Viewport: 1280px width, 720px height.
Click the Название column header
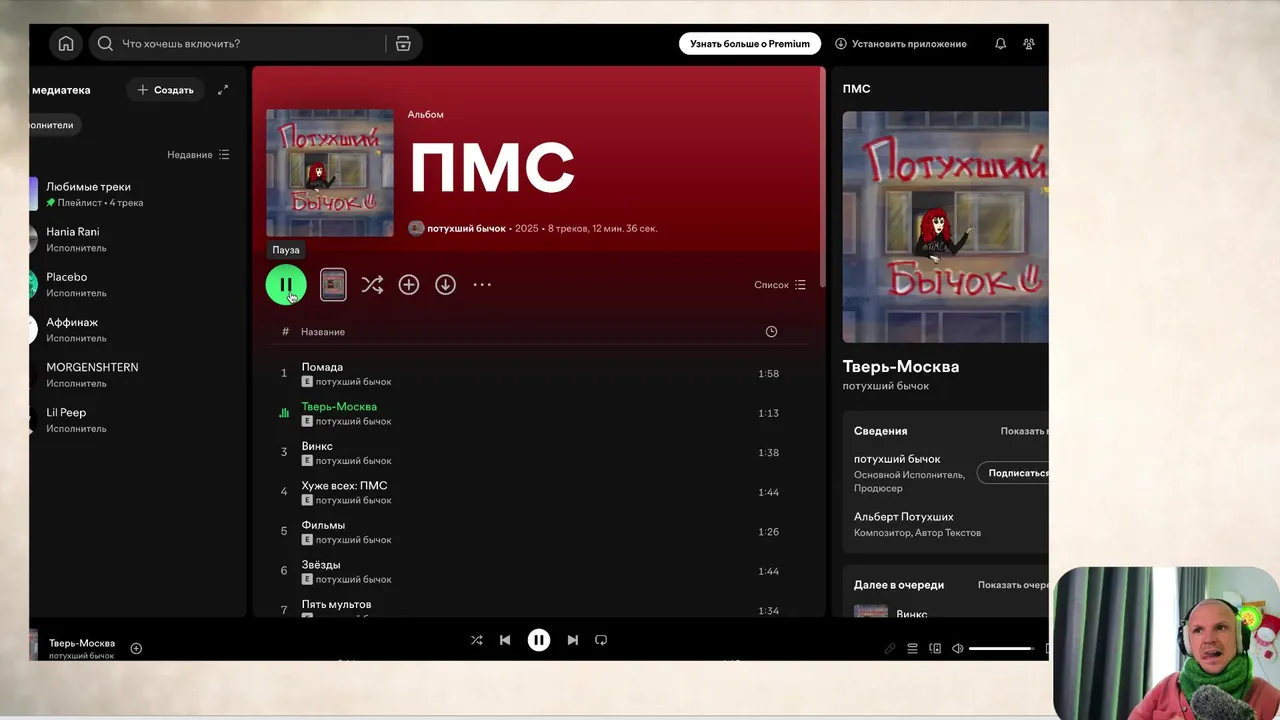tap(323, 332)
